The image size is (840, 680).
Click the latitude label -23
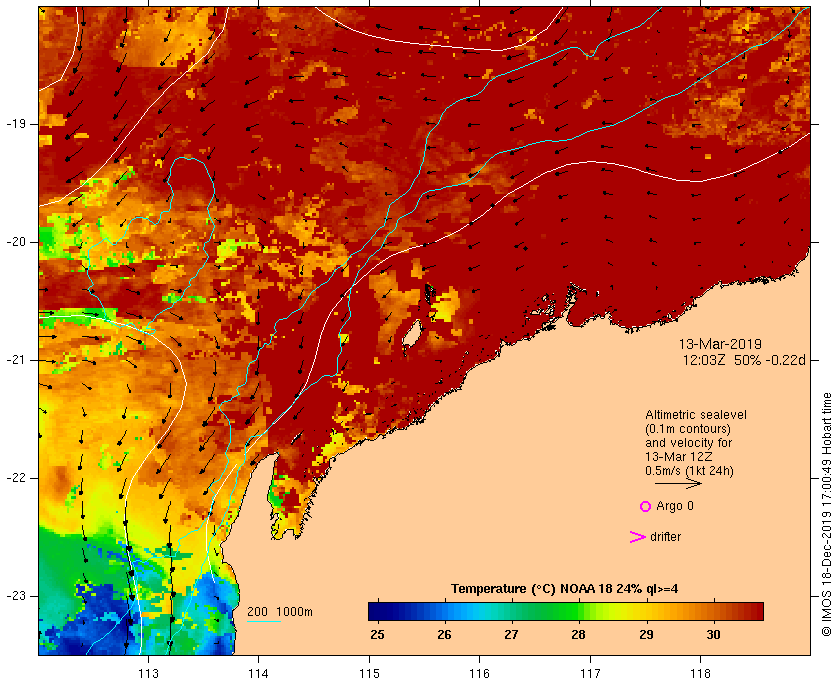click(15, 595)
